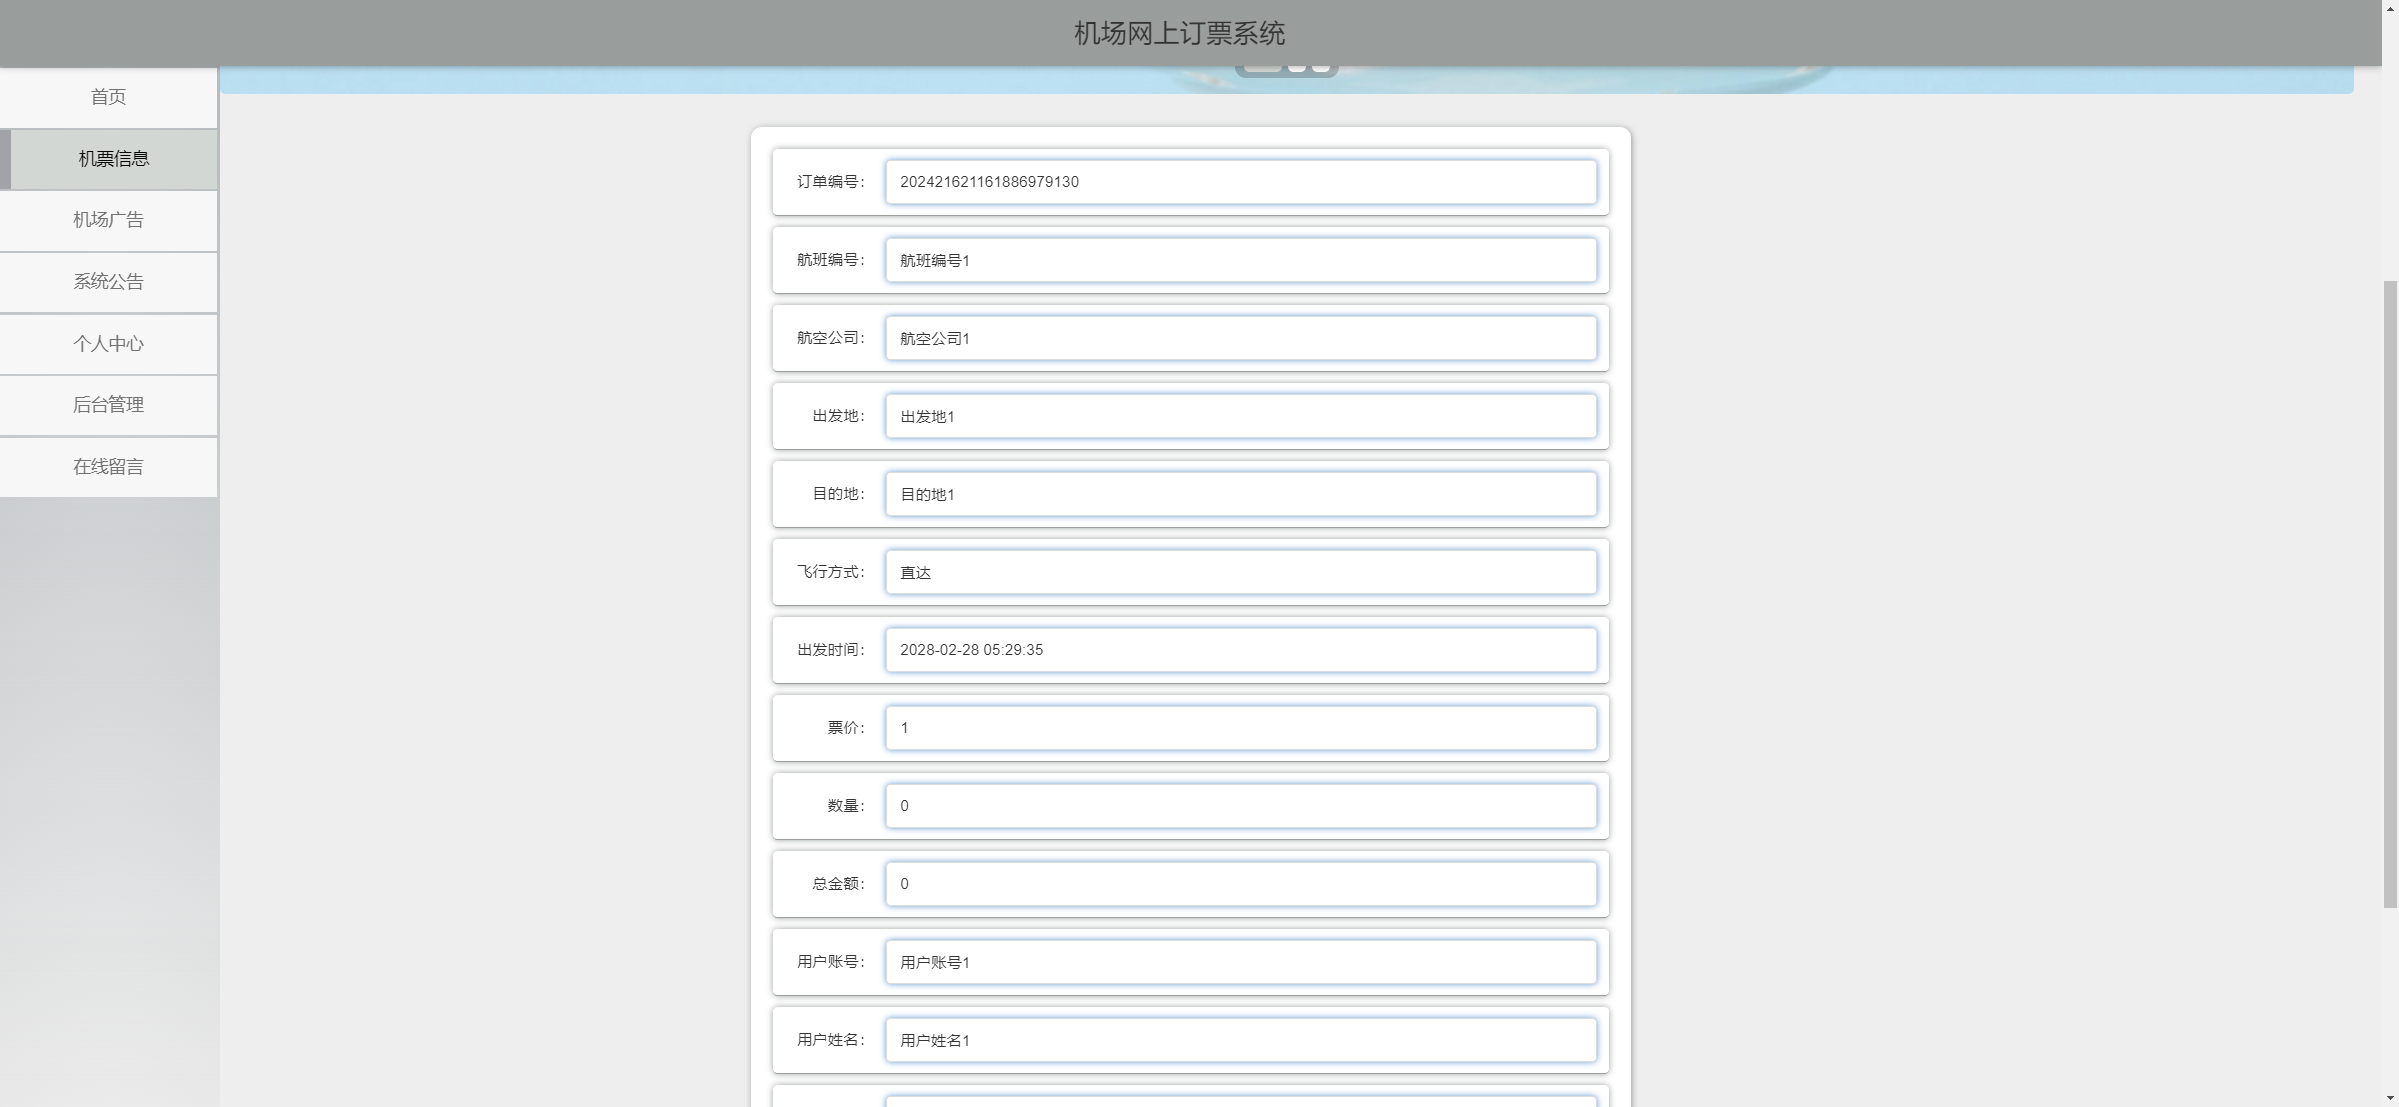Select the 出发地 input

coord(1240,416)
